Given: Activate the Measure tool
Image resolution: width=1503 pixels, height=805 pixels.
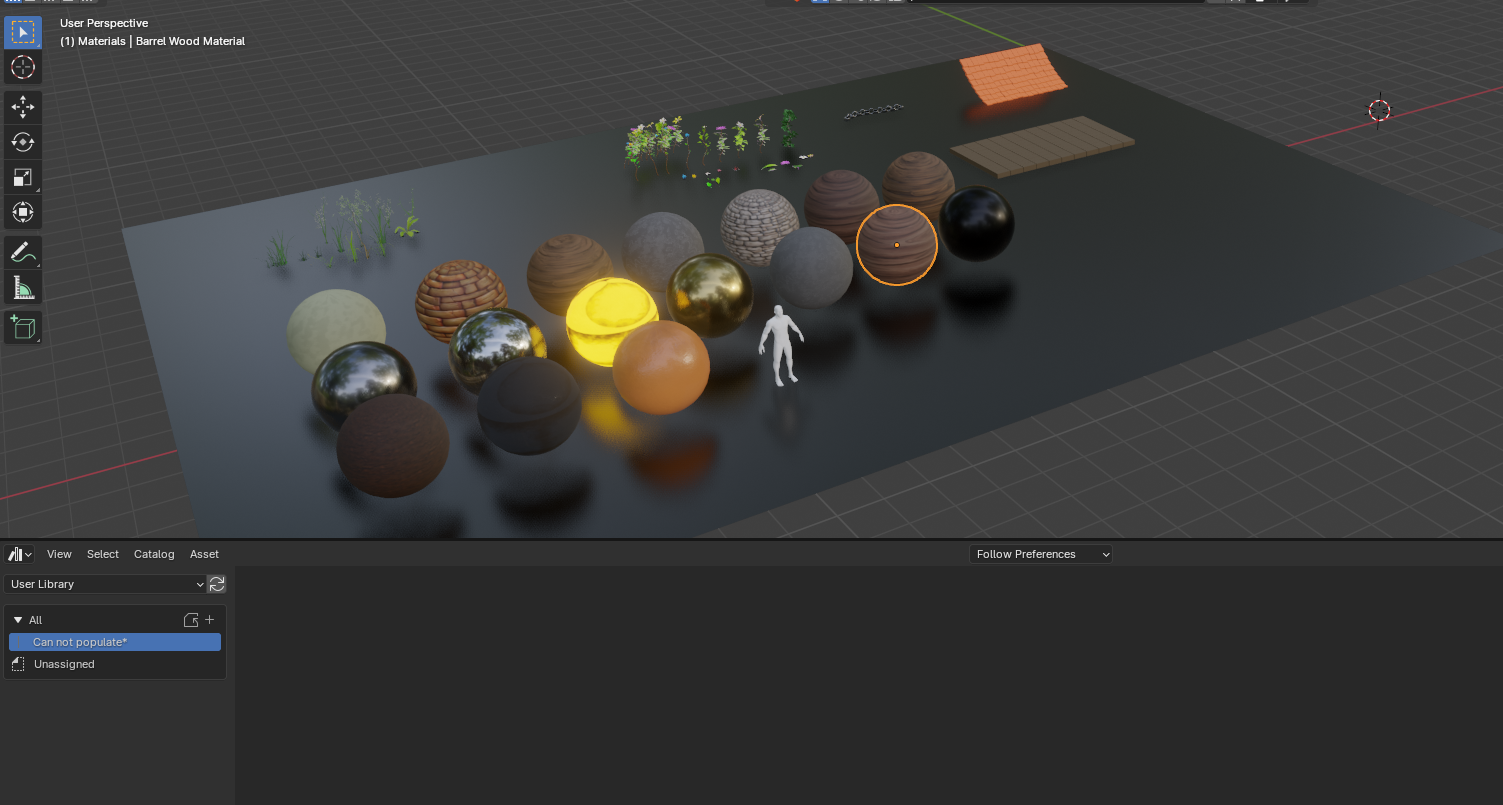Looking at the screenshot, I should [x=22, y=288].
